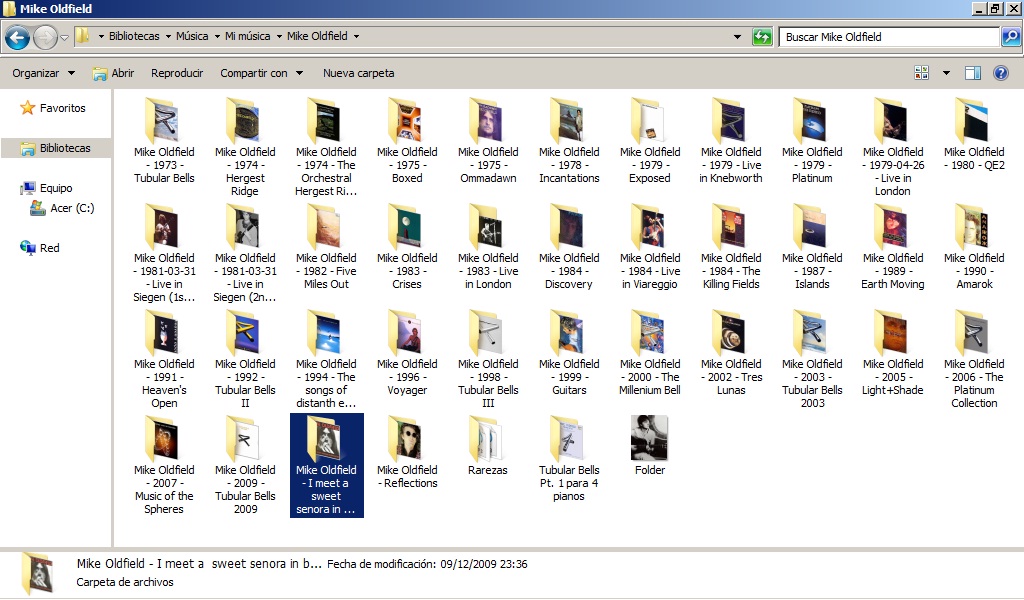Click the Nueva carpeta button
This screenshot has width=1024, height=600.
[x=359, y=73]
